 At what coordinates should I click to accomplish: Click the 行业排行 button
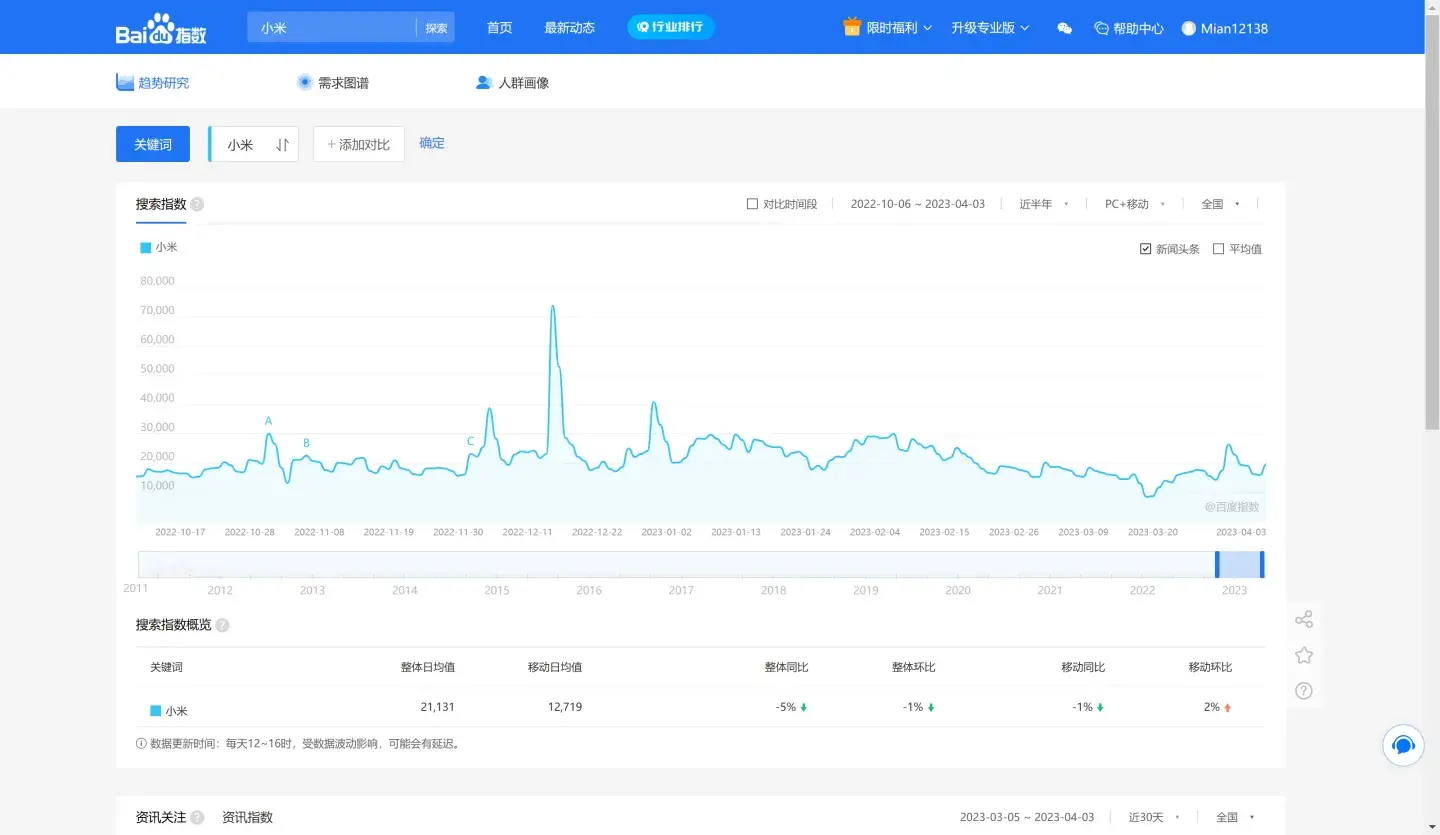pyautogui.click(x=671, y=27)
